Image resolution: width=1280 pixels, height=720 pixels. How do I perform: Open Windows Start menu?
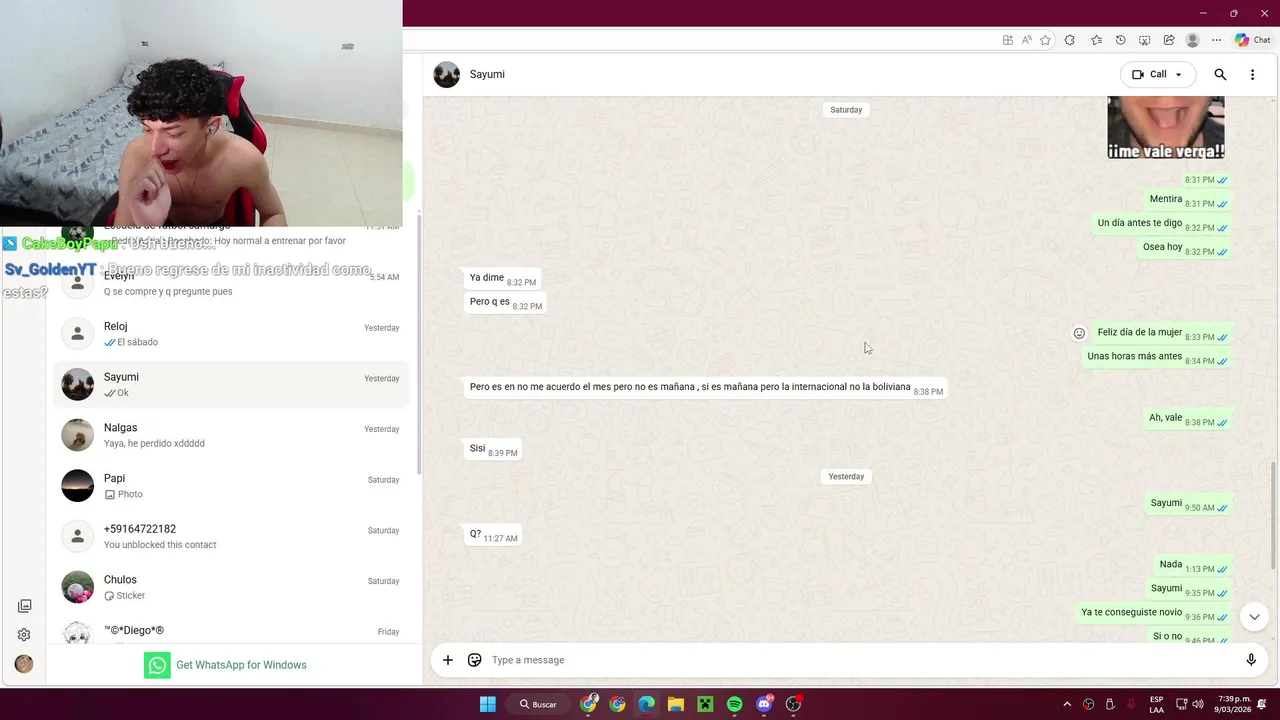coord(487,704)
